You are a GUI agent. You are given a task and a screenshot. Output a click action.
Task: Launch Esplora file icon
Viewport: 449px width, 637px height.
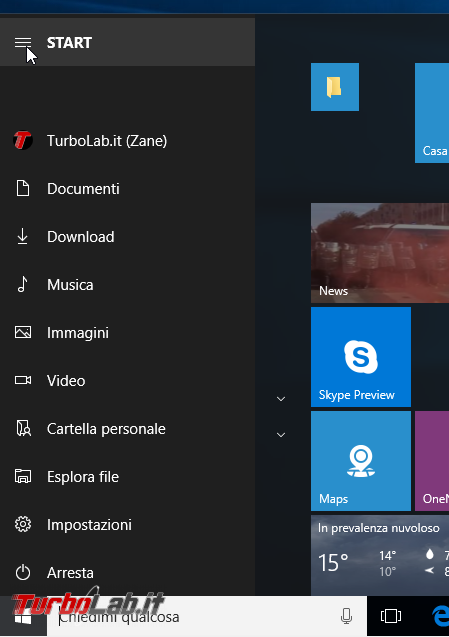23,476
